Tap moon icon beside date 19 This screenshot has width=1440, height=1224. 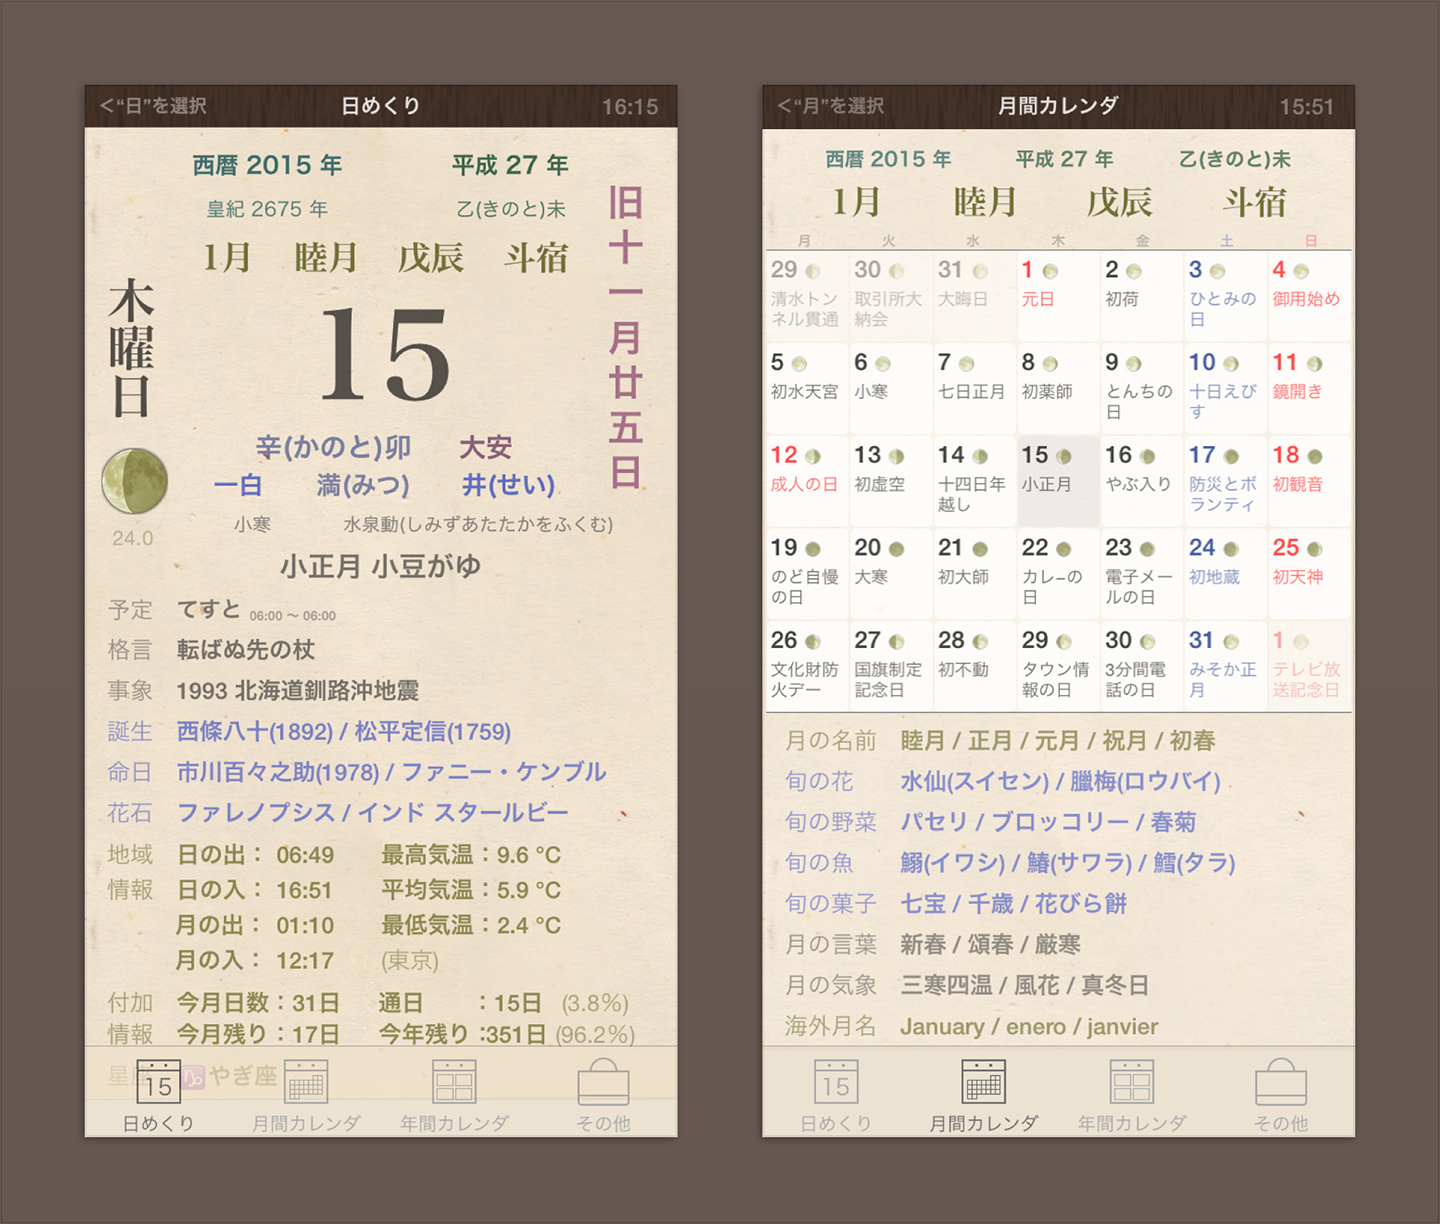(813, 549)
